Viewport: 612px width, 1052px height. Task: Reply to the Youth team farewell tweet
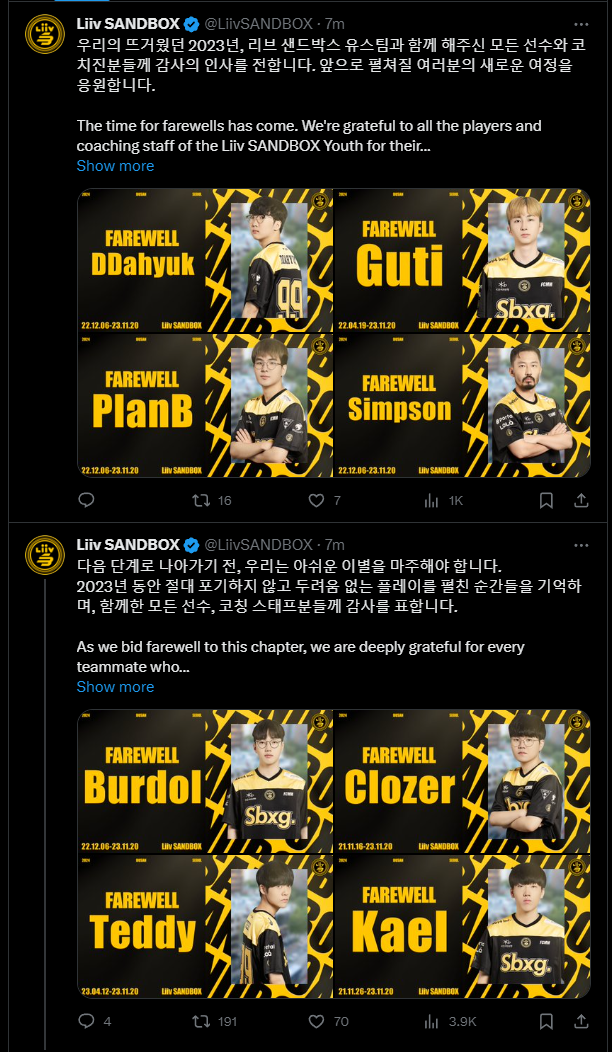tap(86, 501)
